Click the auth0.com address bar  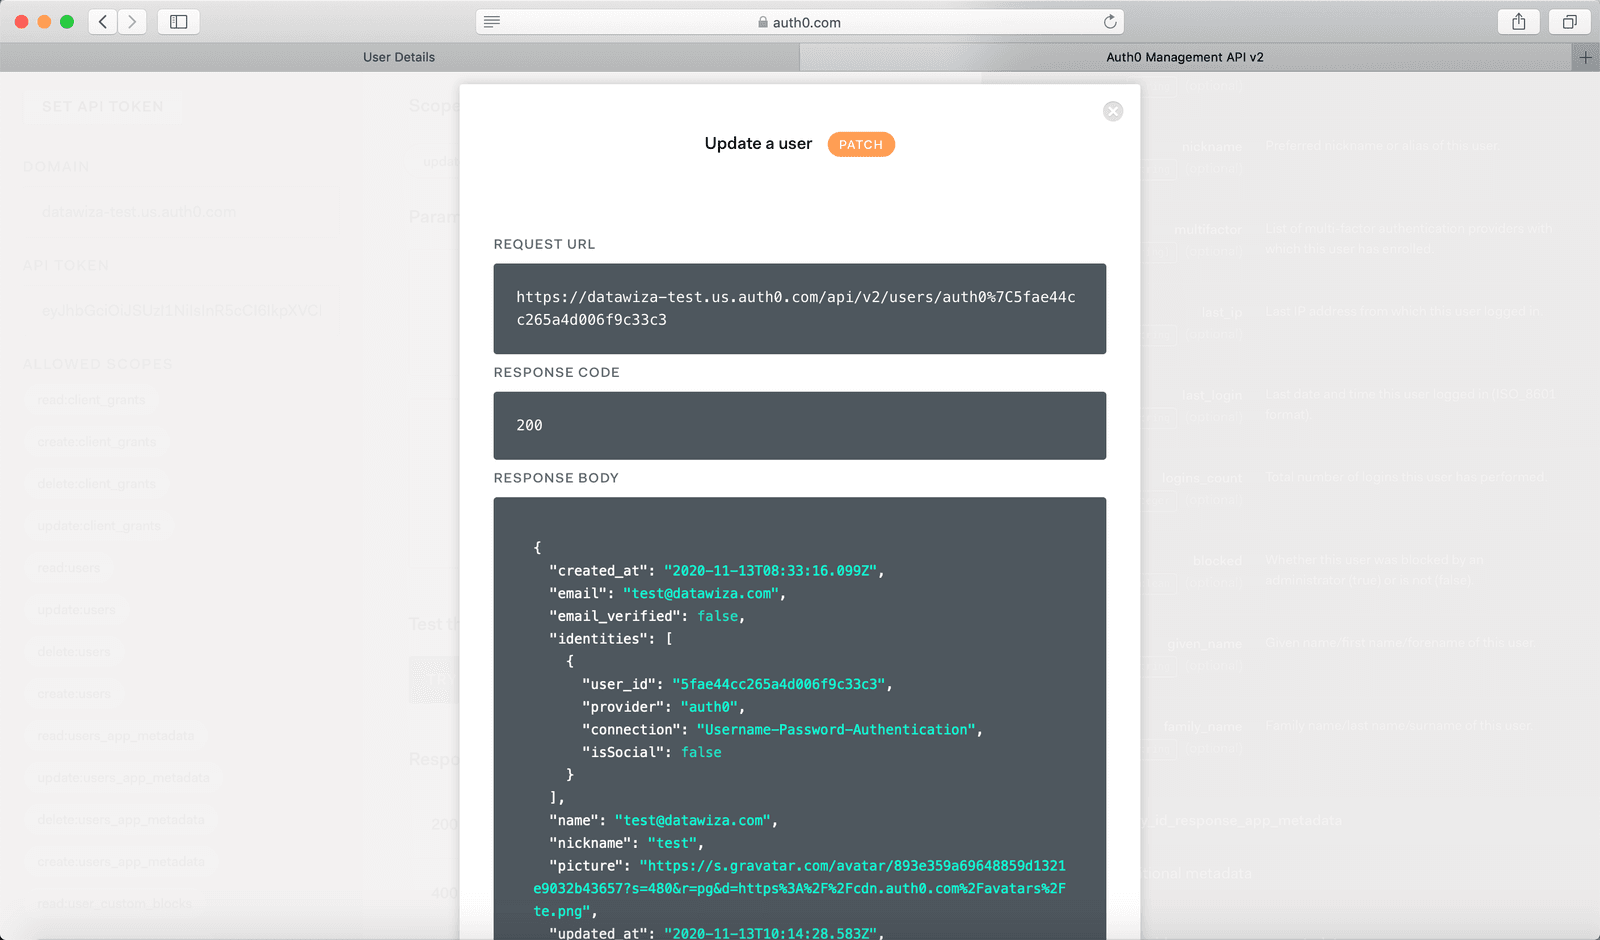(x=800, y=22)
